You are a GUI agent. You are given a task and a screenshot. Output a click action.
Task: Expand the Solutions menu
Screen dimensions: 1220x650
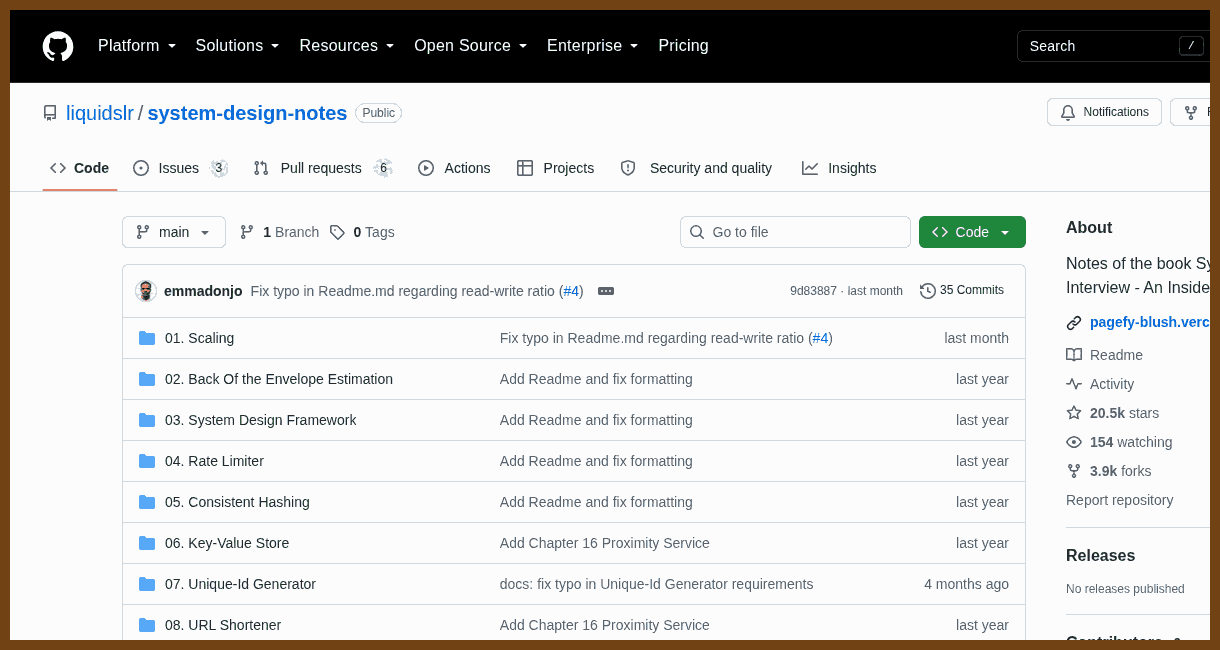coord(238,46)
